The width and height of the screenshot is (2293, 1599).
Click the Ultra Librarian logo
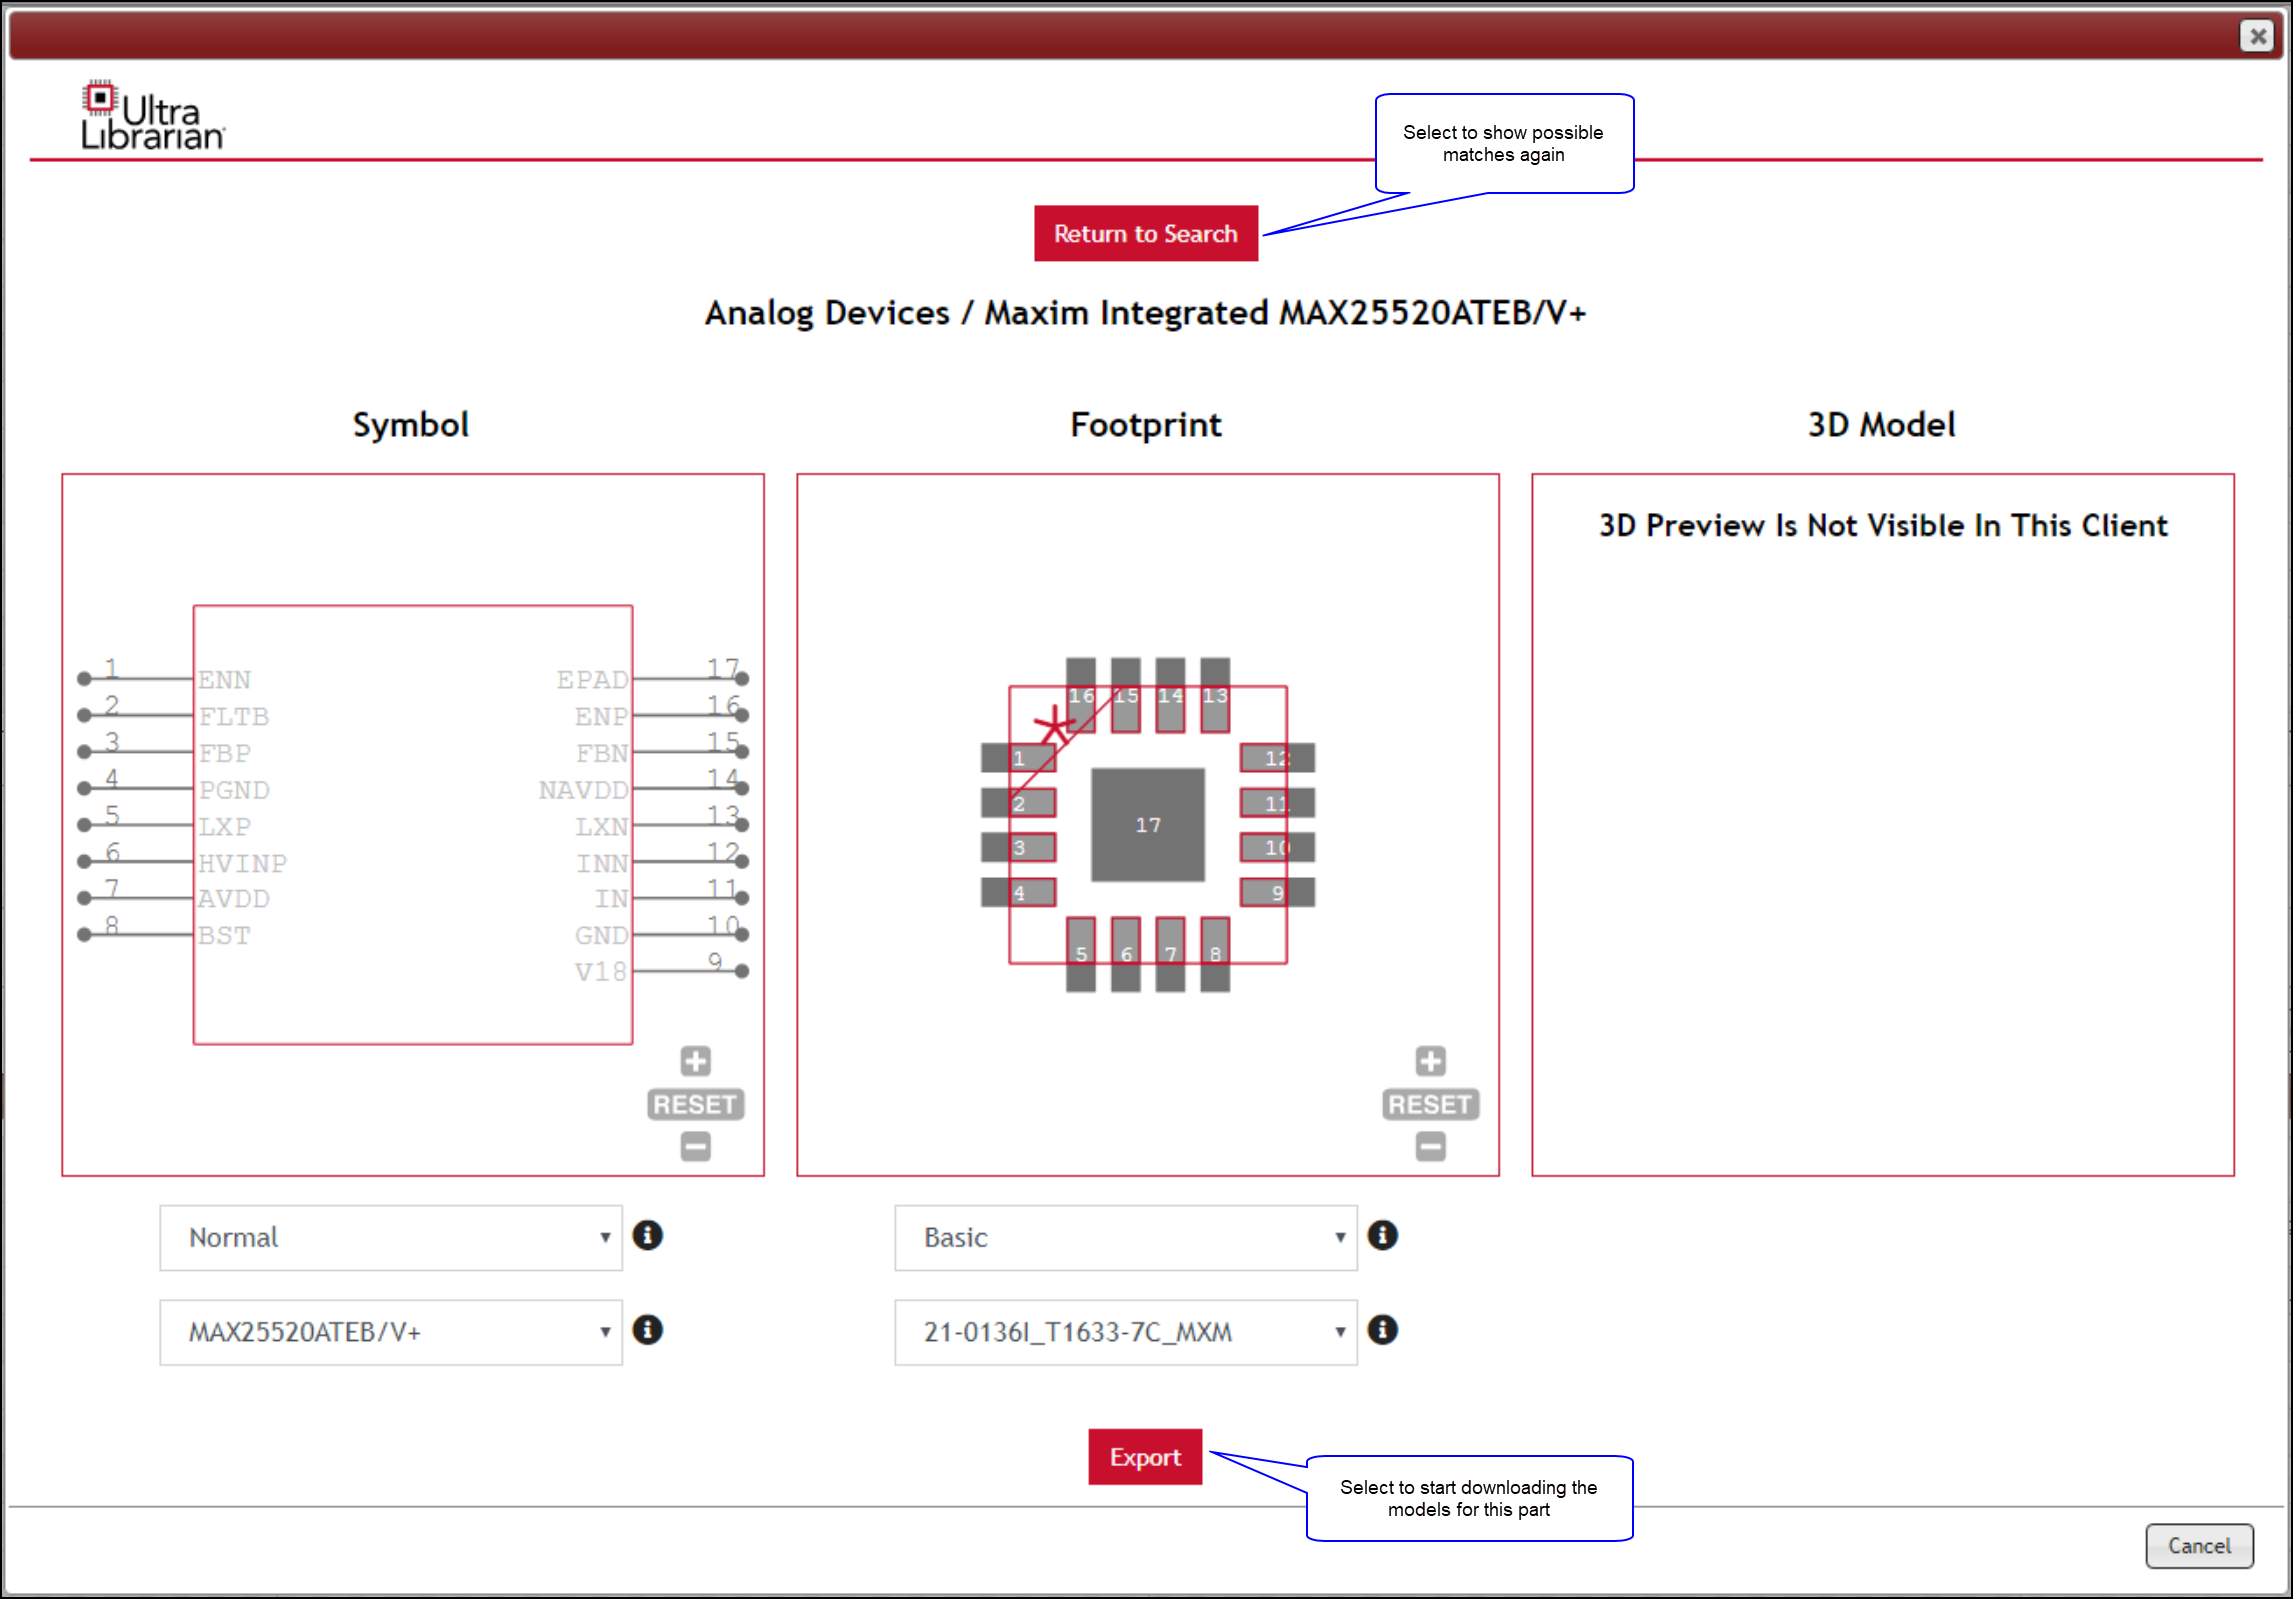(x=150, y=114)
